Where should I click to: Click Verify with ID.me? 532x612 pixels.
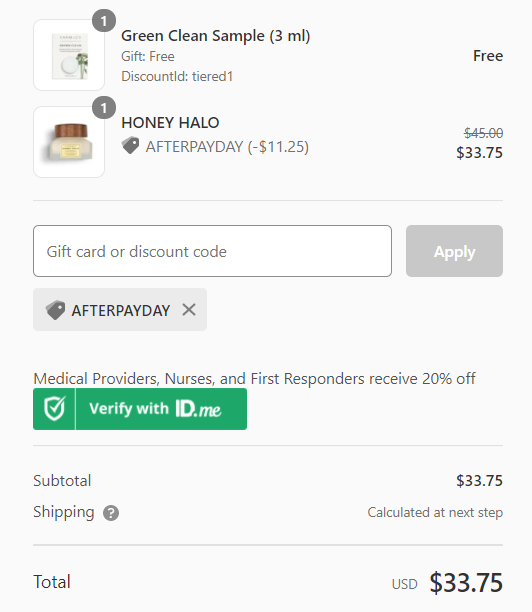point(140,409)
